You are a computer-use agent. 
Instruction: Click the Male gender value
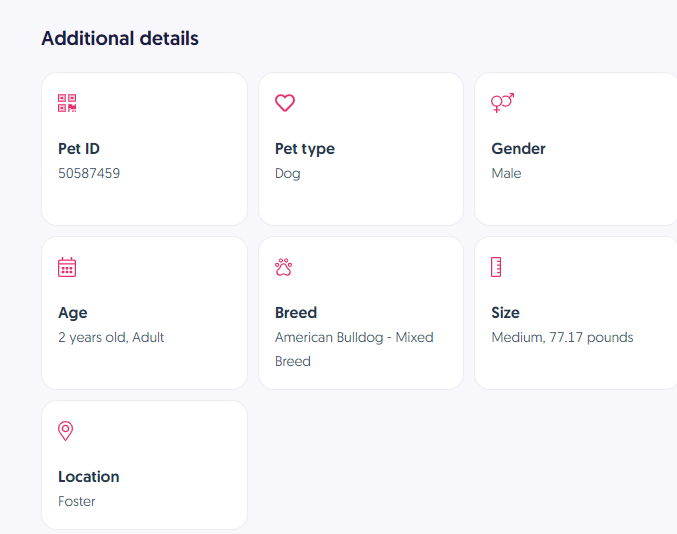[506, 173]
